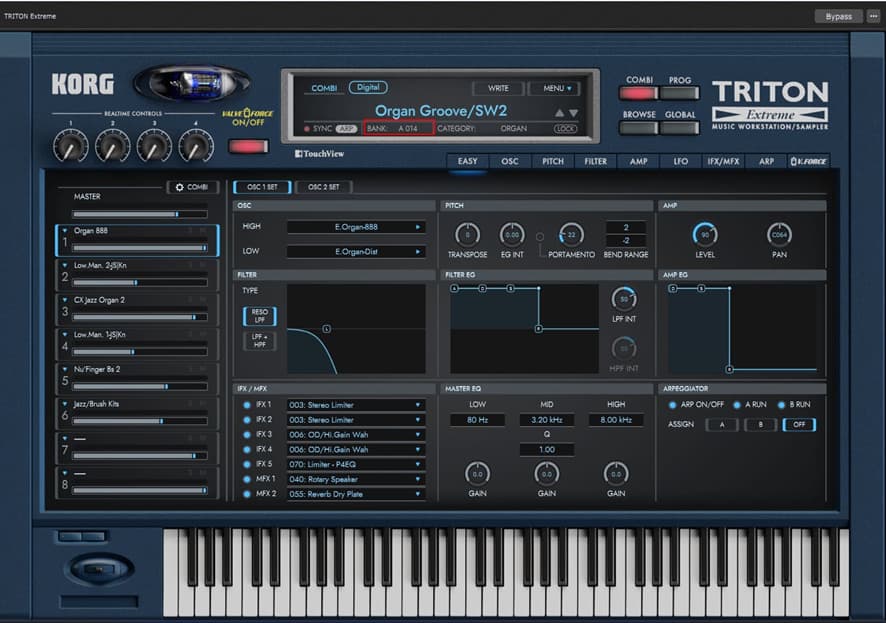Image resolution: width=886 pixels, height=623 pixels.
Task: Toggle the portamento enable circle
Action: [x=540, y=237]
